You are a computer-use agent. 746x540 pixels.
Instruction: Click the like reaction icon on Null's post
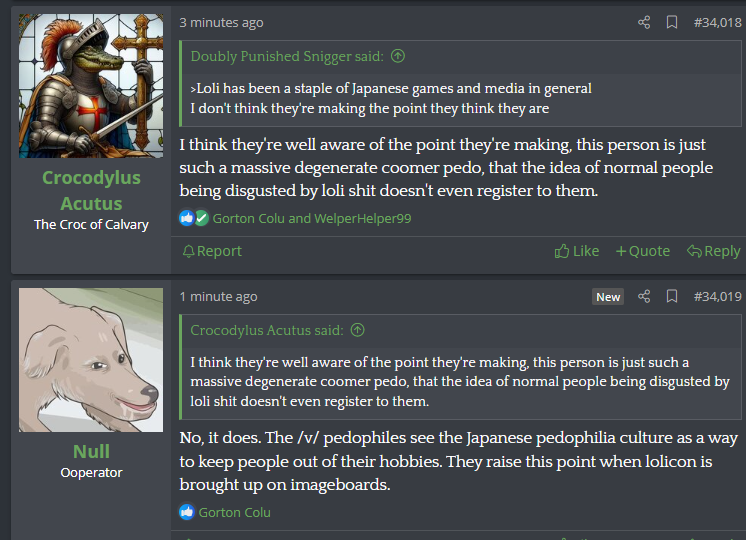click(x=186, y=512)
